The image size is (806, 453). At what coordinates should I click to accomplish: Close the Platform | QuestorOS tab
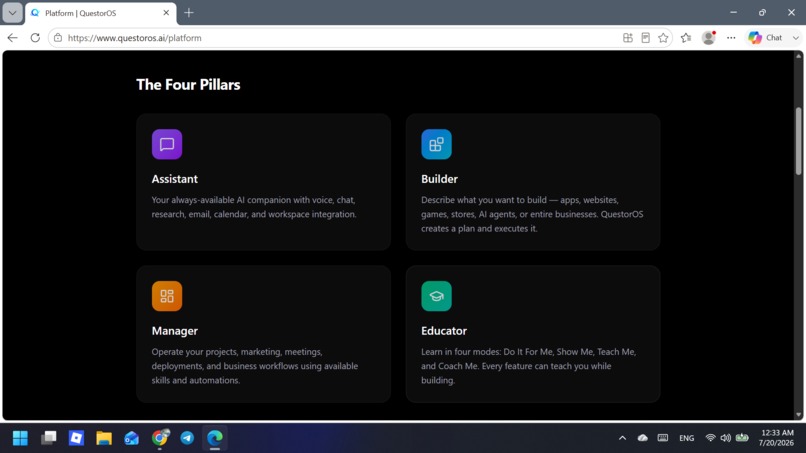click(x=166, y=13)
